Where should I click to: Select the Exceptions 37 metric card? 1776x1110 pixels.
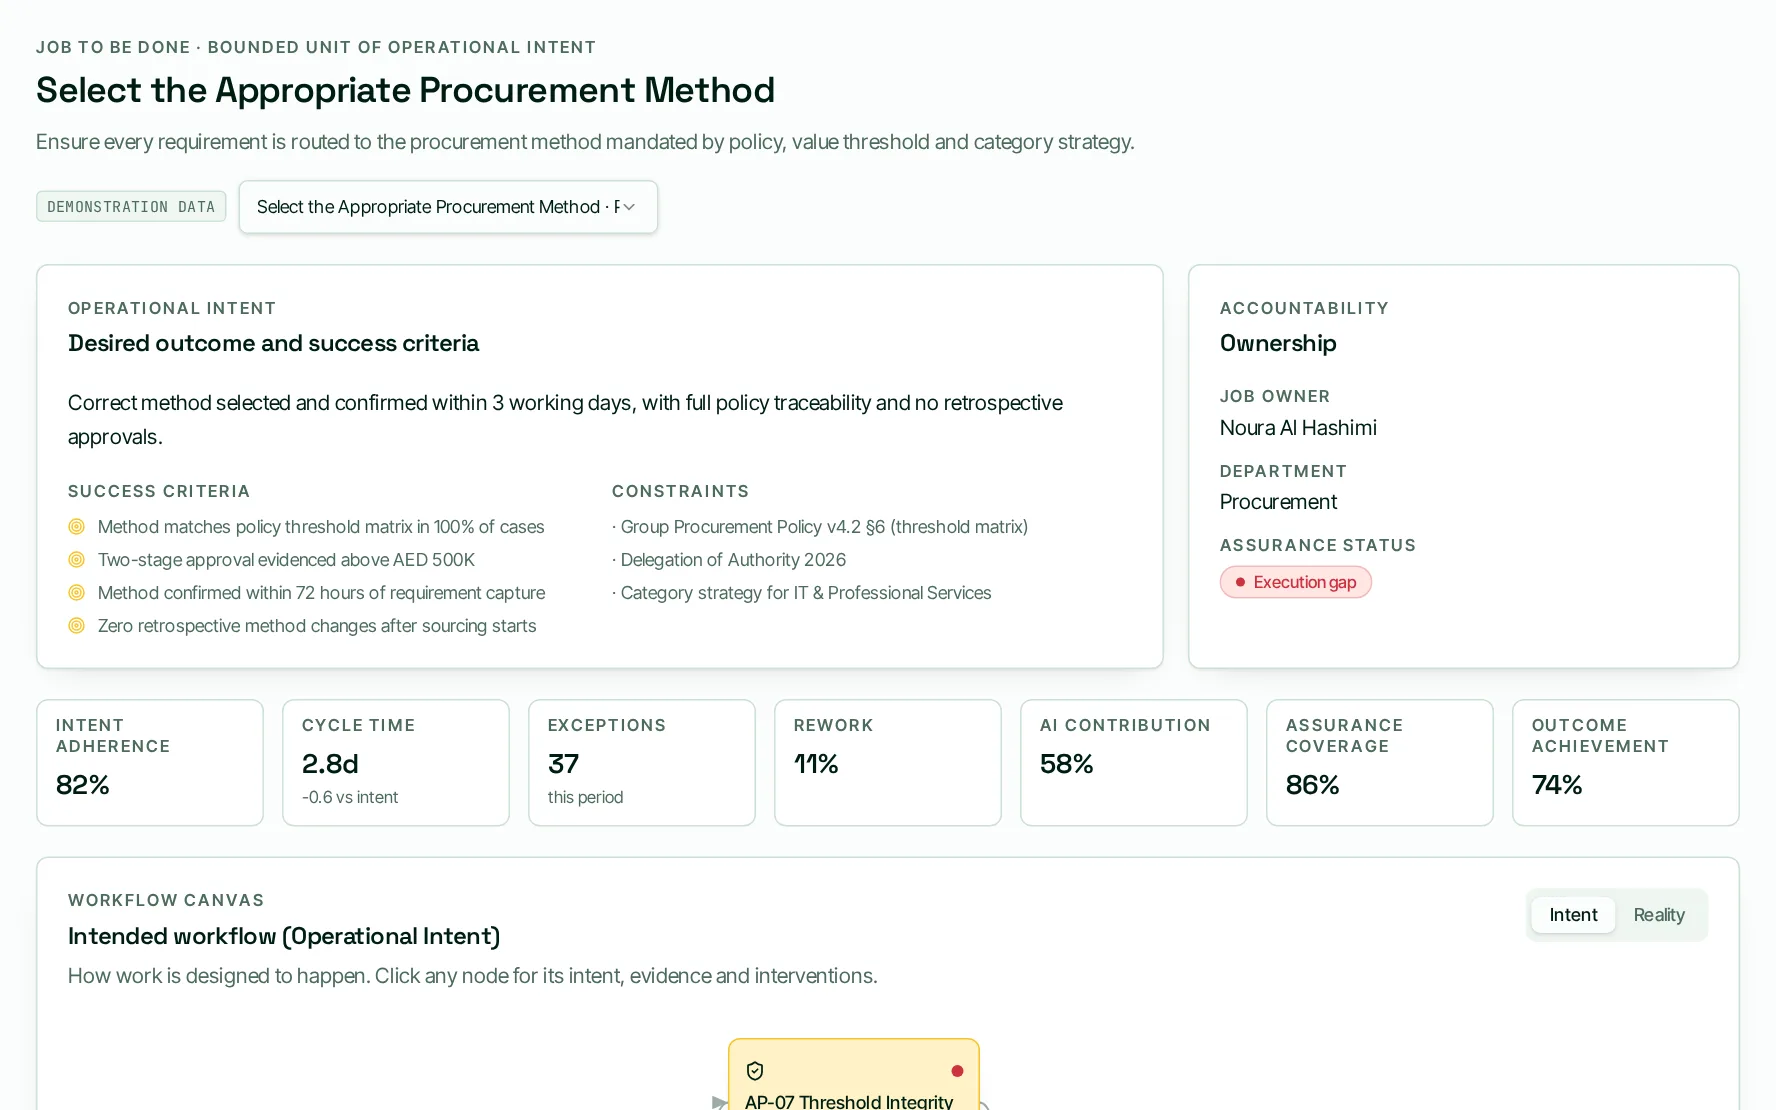(642, 763)
